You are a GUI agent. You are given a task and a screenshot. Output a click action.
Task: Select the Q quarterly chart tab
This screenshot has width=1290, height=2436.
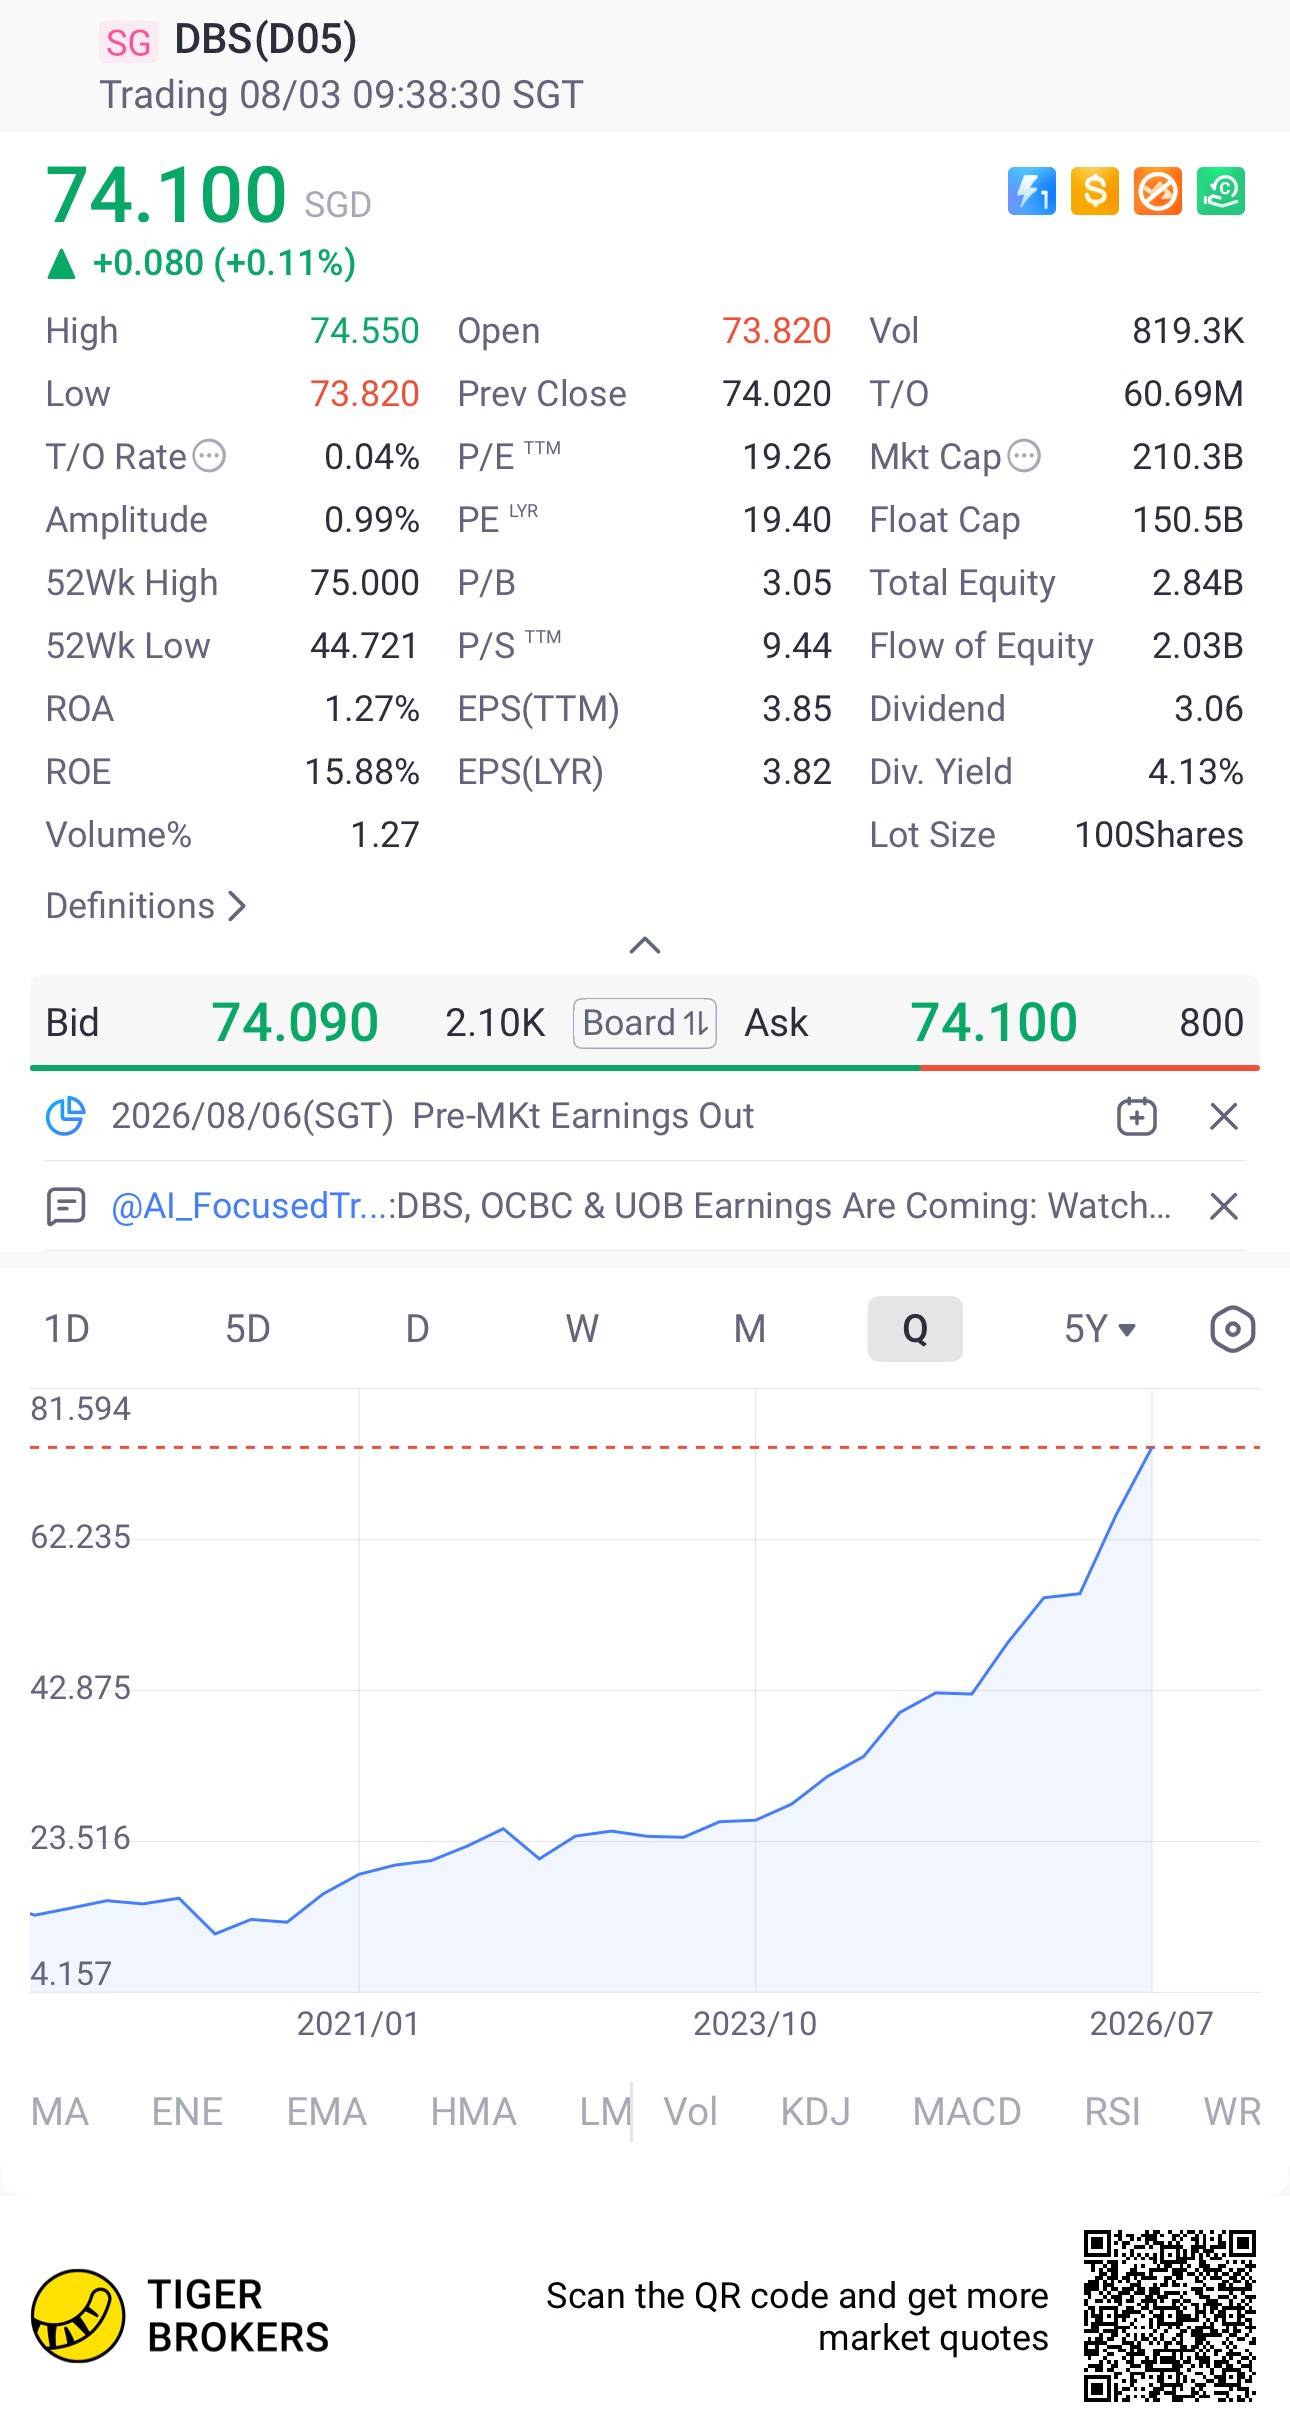[915, 1329]
